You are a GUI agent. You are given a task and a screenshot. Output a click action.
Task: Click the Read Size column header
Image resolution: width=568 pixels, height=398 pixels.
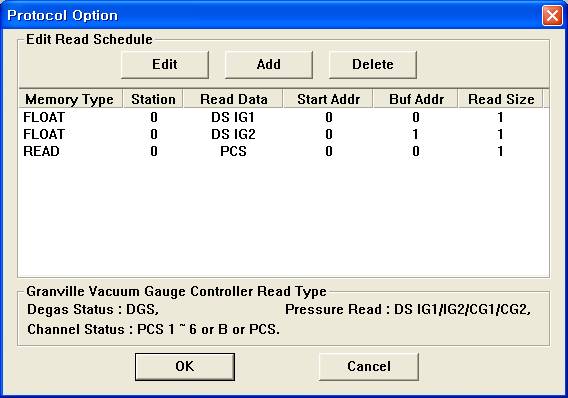[501, 99]
